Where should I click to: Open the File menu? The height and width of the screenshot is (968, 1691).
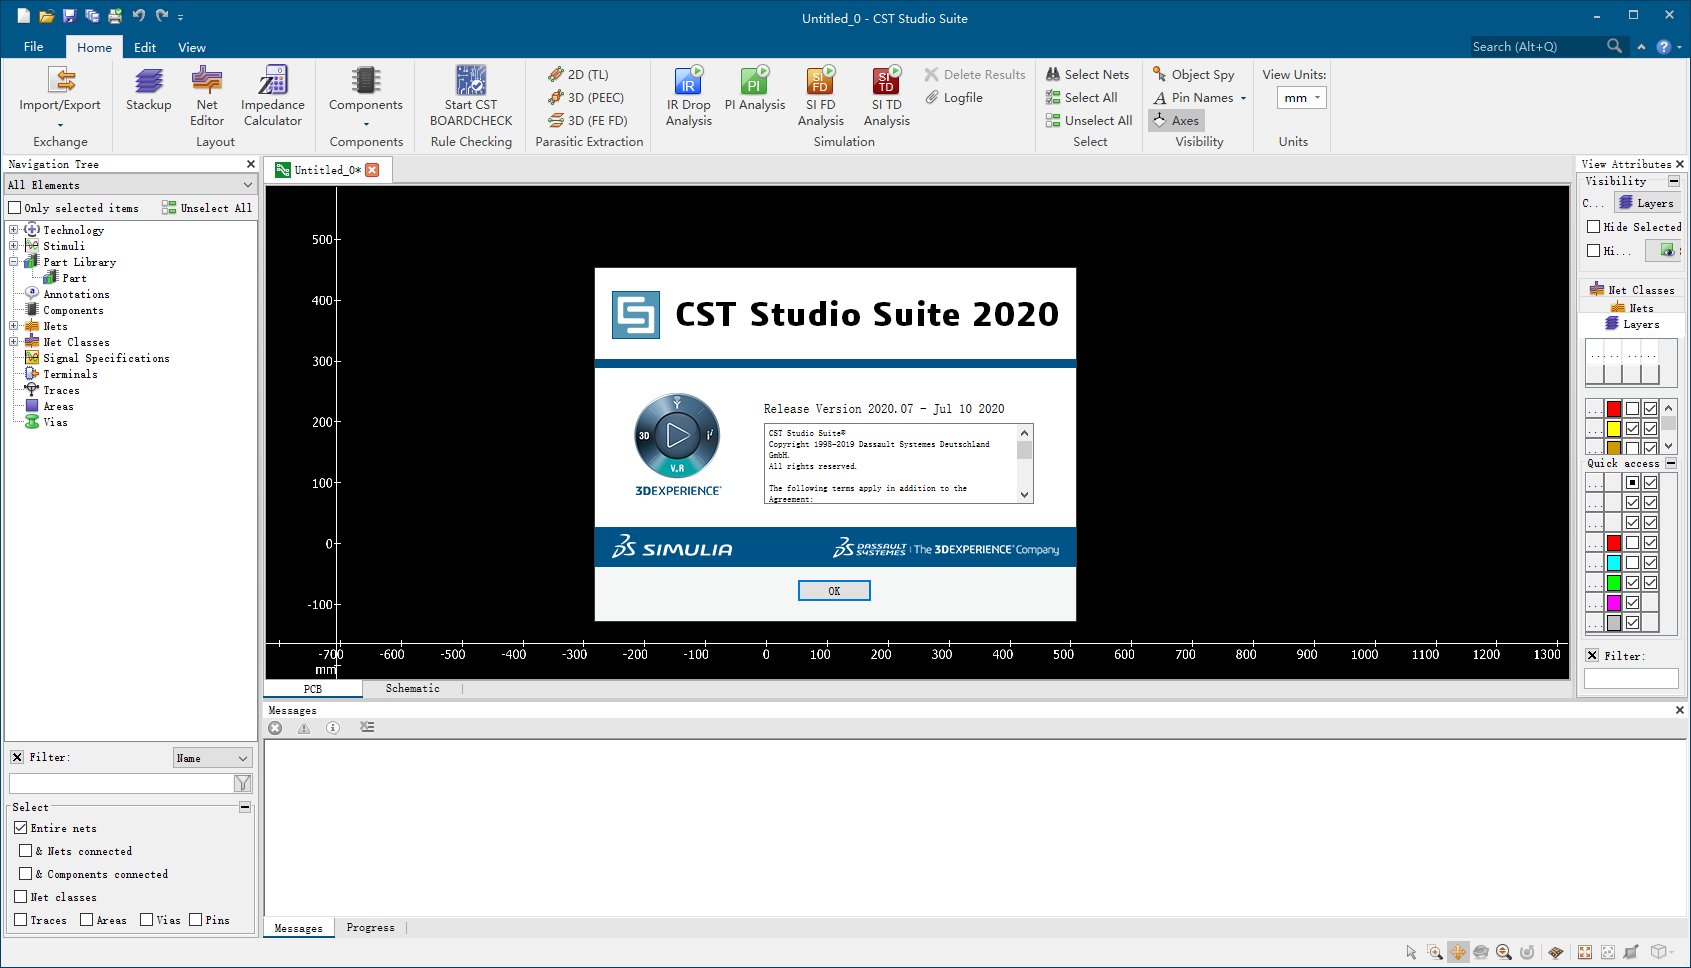click(33, 47)
